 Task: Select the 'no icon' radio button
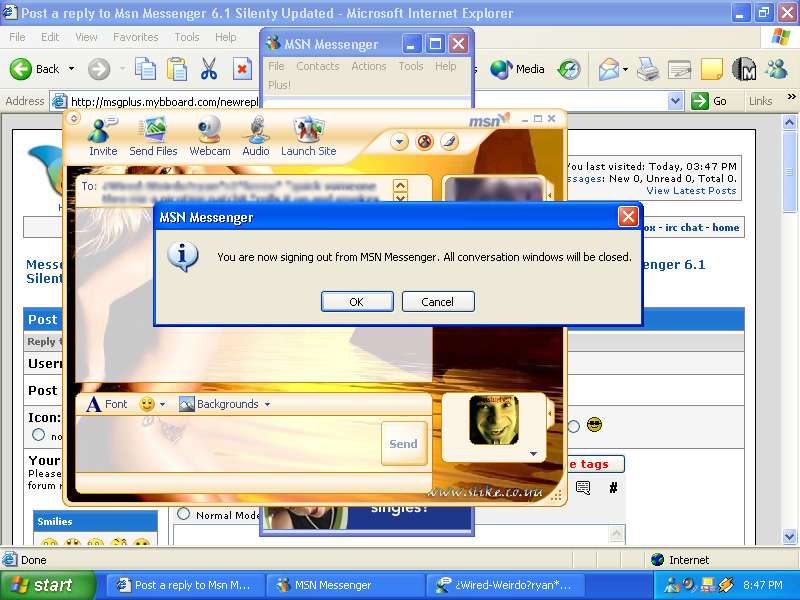(x=39, y=435)
